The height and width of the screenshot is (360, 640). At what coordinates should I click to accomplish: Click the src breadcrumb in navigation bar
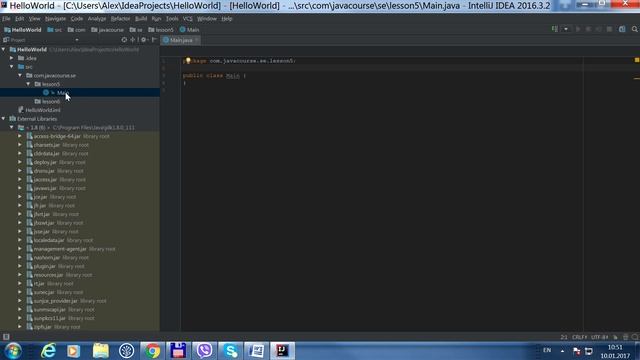(x=55, y=30)
